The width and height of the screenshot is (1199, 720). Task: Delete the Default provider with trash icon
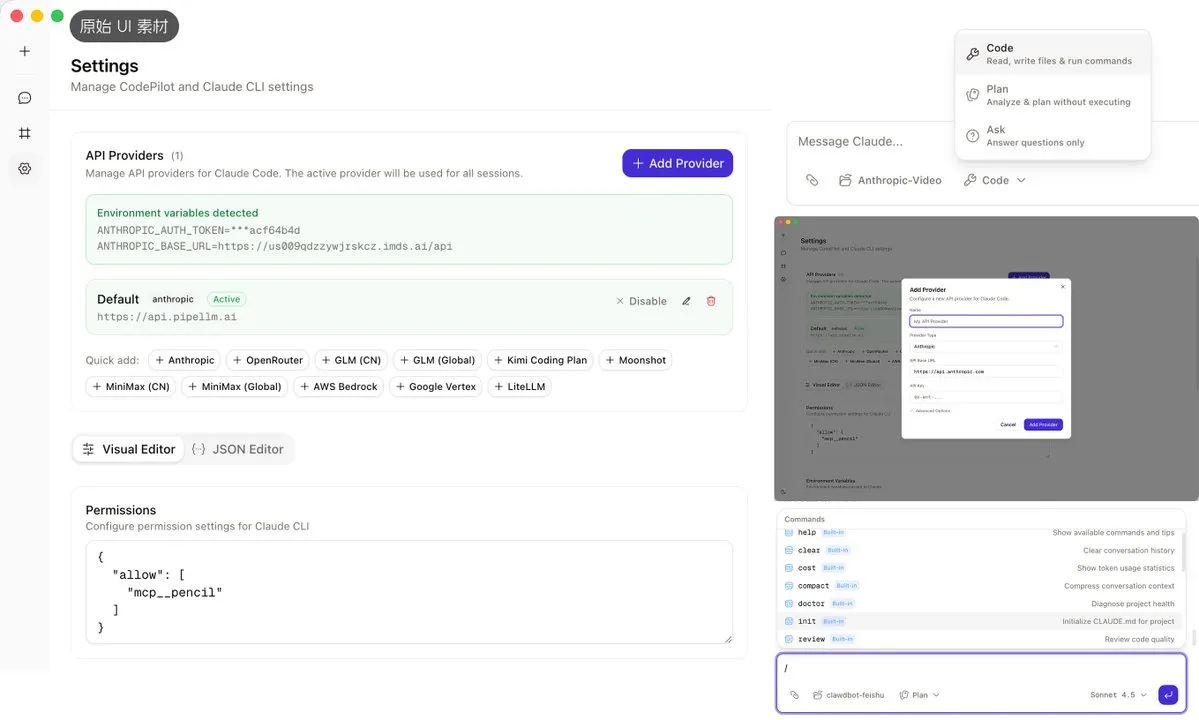pos(711,301)
